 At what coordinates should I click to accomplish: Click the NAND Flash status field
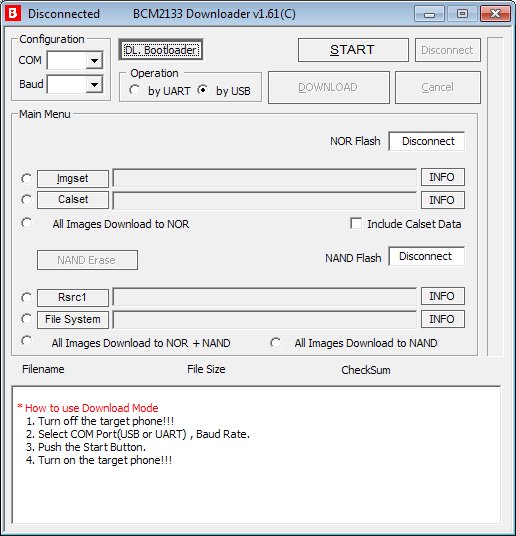(427, 256)
